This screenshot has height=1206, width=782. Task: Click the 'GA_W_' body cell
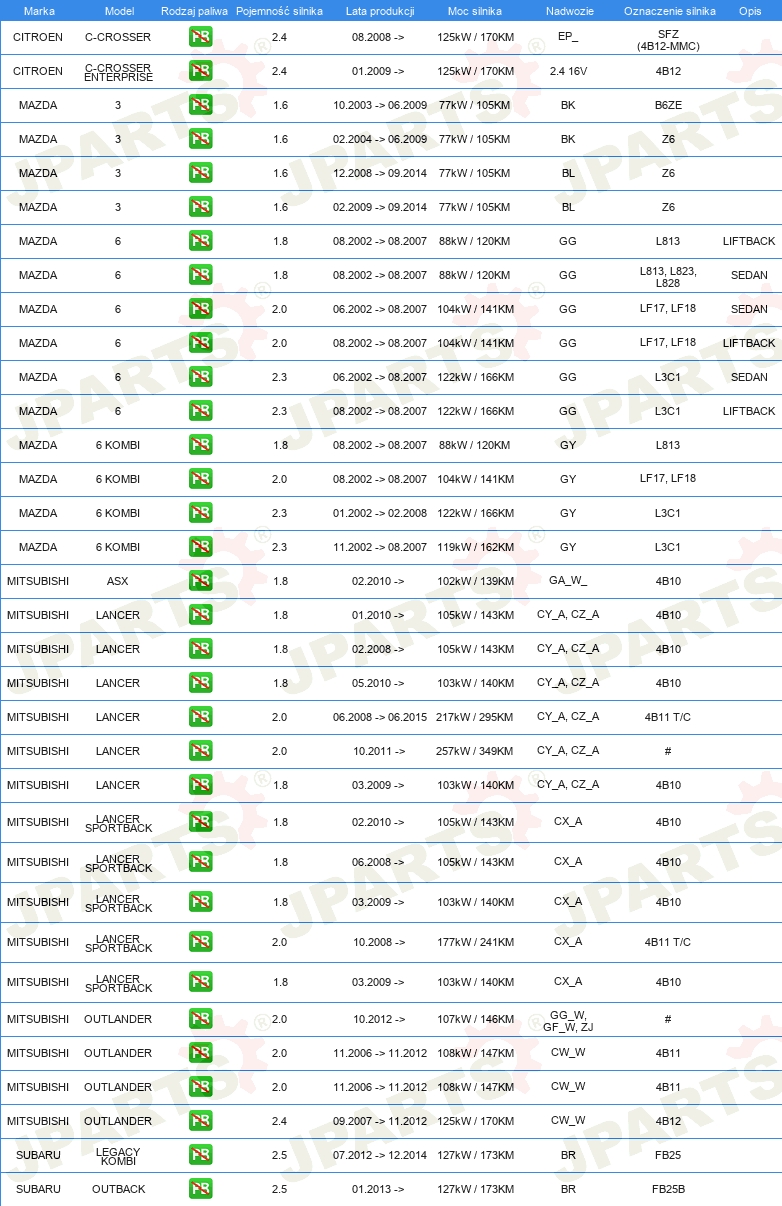coord(568,581)
